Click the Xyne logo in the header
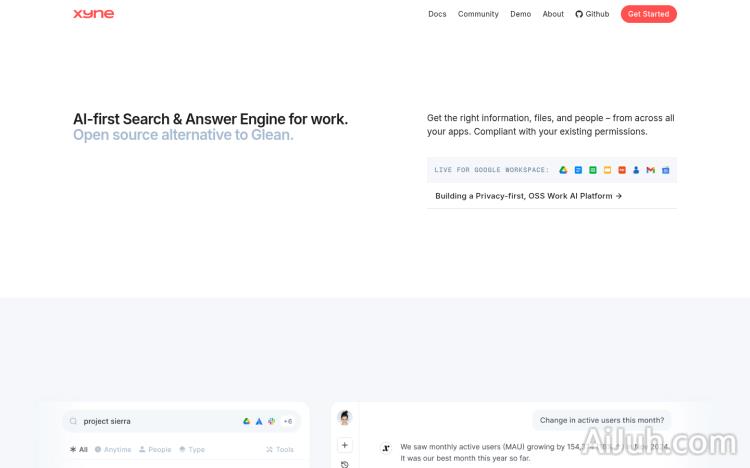750x468 pixels. tap(93, 14)
